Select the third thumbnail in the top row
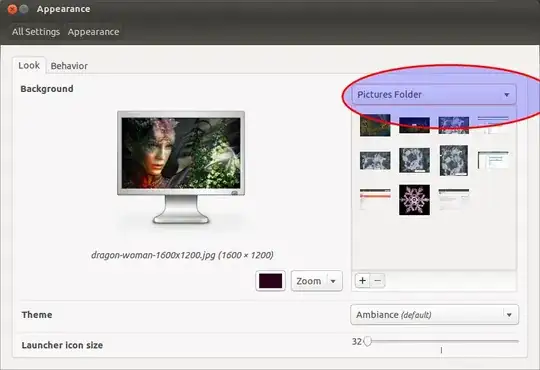The image size is (540, 370). (x=454, y=125)
